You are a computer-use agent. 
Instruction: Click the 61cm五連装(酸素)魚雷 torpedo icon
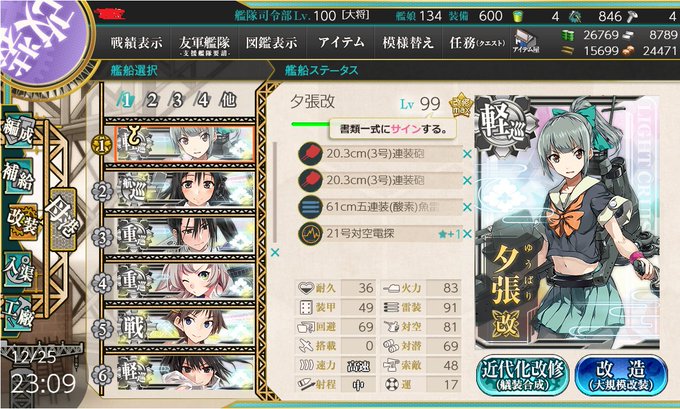point(310,207)
